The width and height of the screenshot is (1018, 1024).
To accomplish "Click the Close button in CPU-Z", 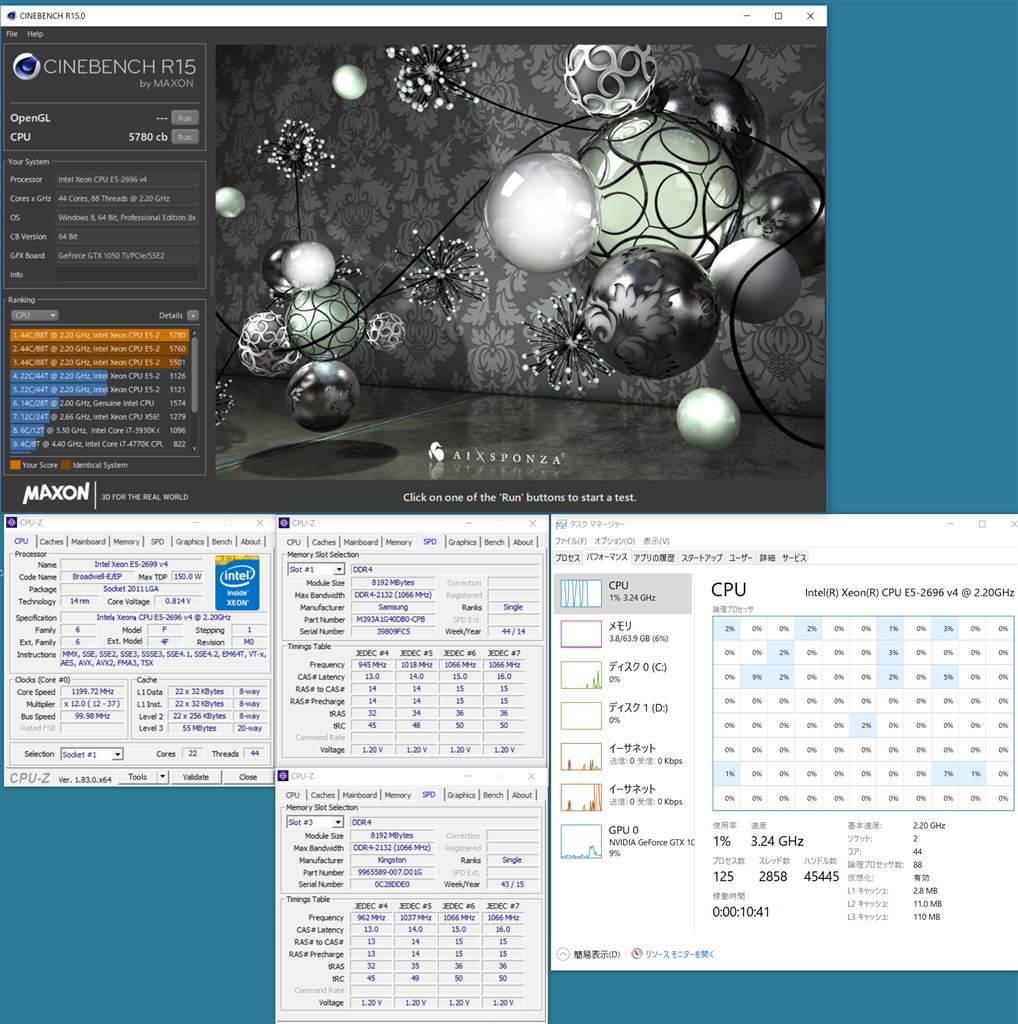I will (248, 777).
